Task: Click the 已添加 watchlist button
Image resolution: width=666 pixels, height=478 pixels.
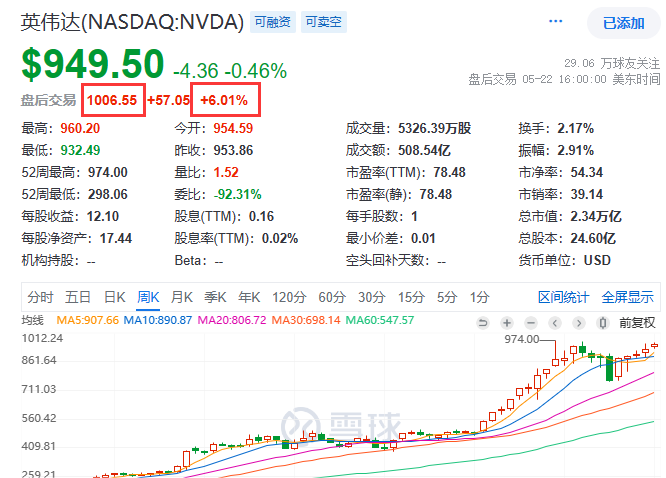Action: click(x=624, y=23)
